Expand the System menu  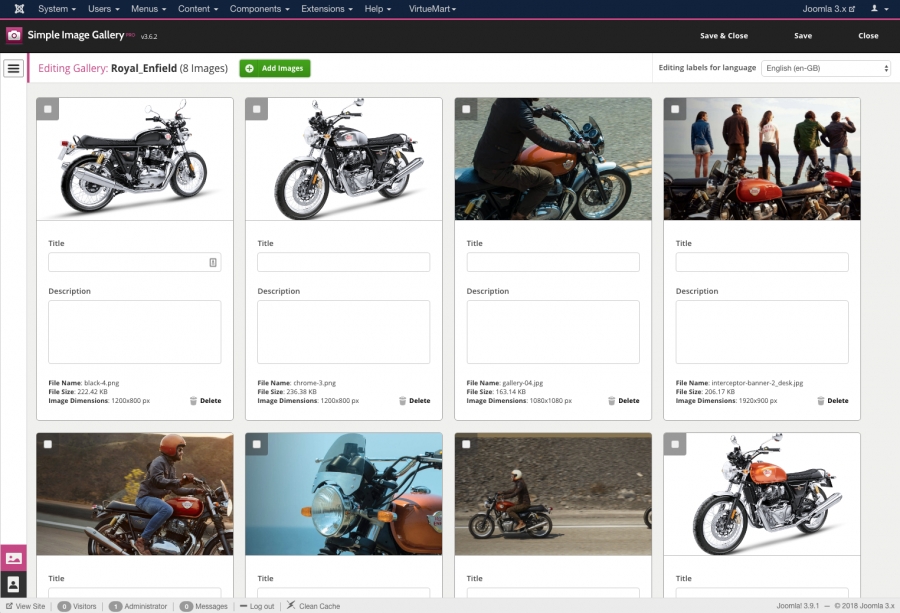coord(57,9)
